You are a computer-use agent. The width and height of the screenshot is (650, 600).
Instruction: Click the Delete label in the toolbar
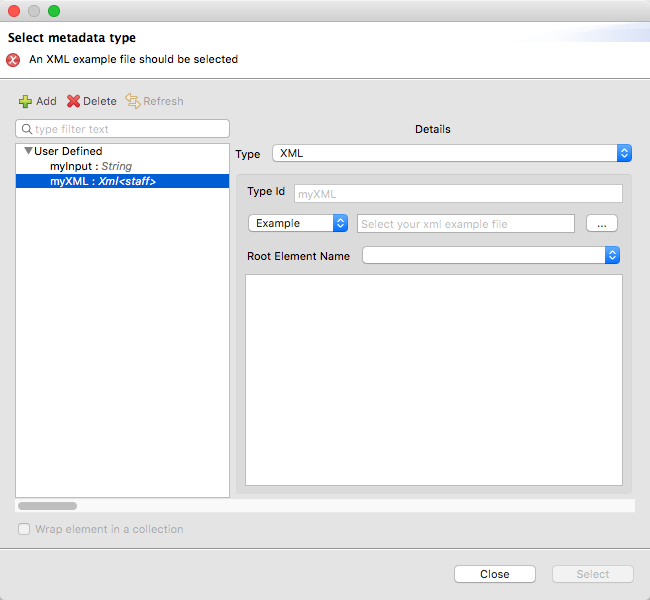pyautogui.click(x=99, y=101)
